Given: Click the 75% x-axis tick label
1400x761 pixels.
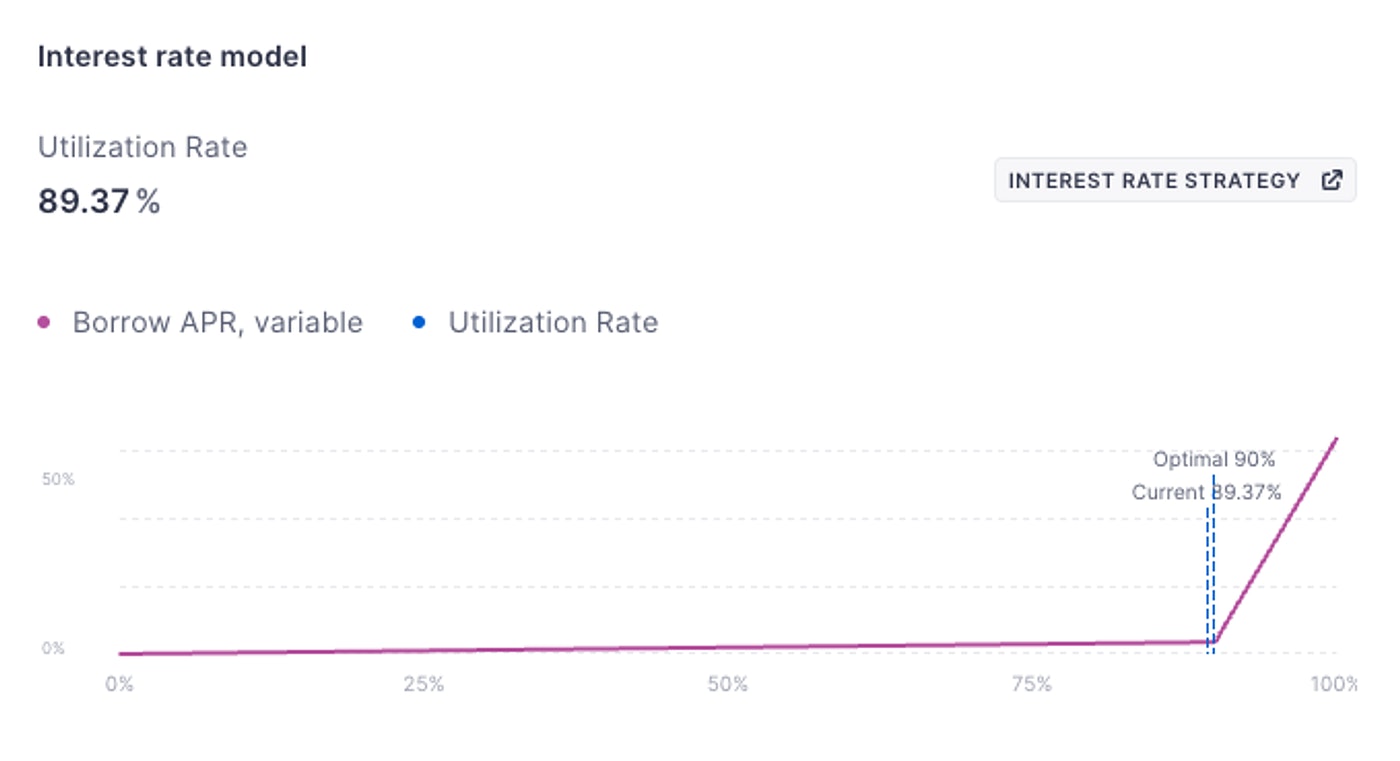Looking at the screenshot, I should 1031,685.
